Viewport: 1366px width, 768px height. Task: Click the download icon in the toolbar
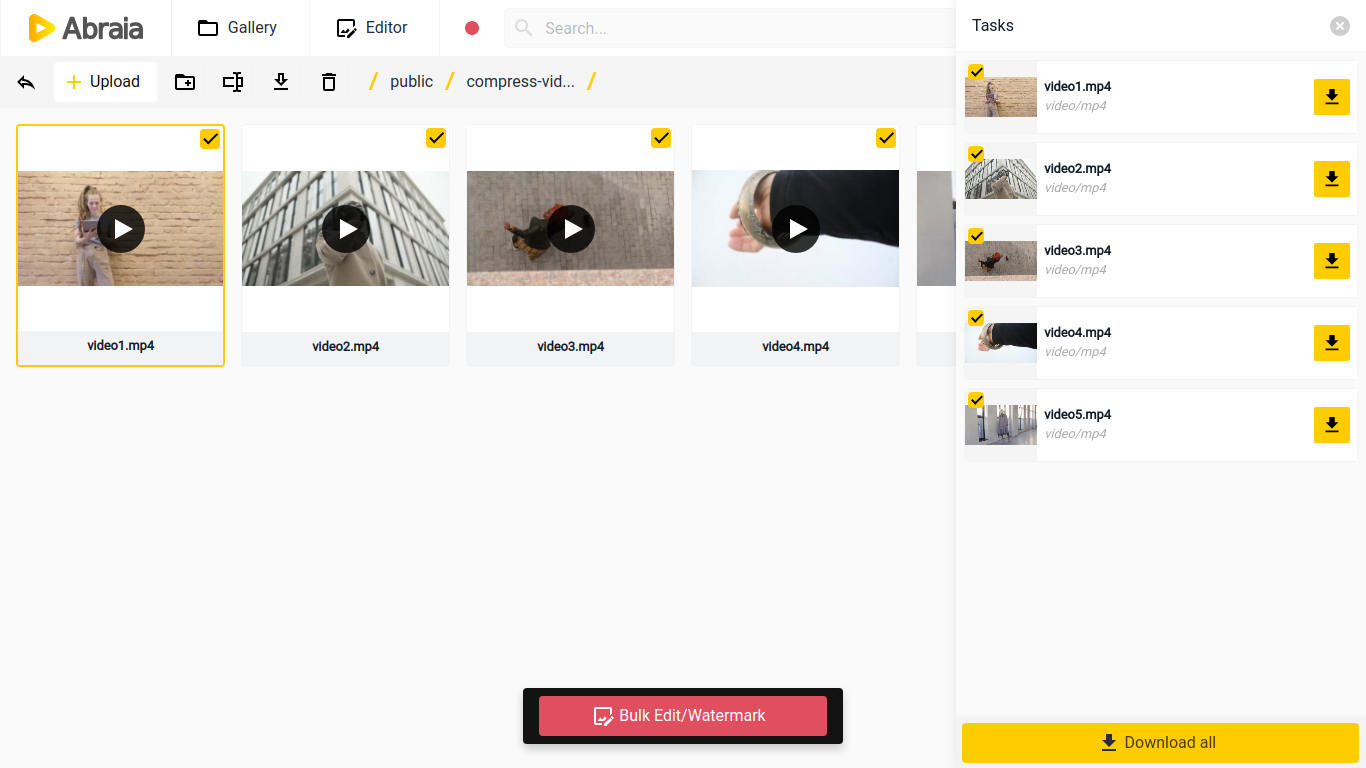281,82
